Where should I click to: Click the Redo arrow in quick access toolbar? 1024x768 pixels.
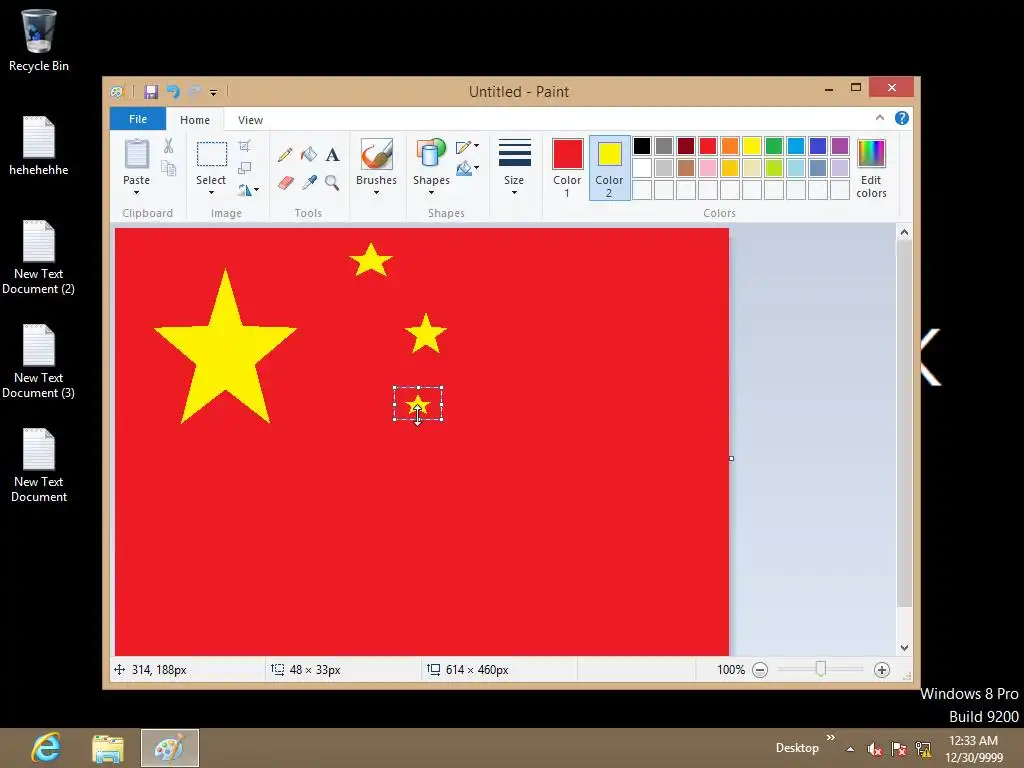coord(195,92)
